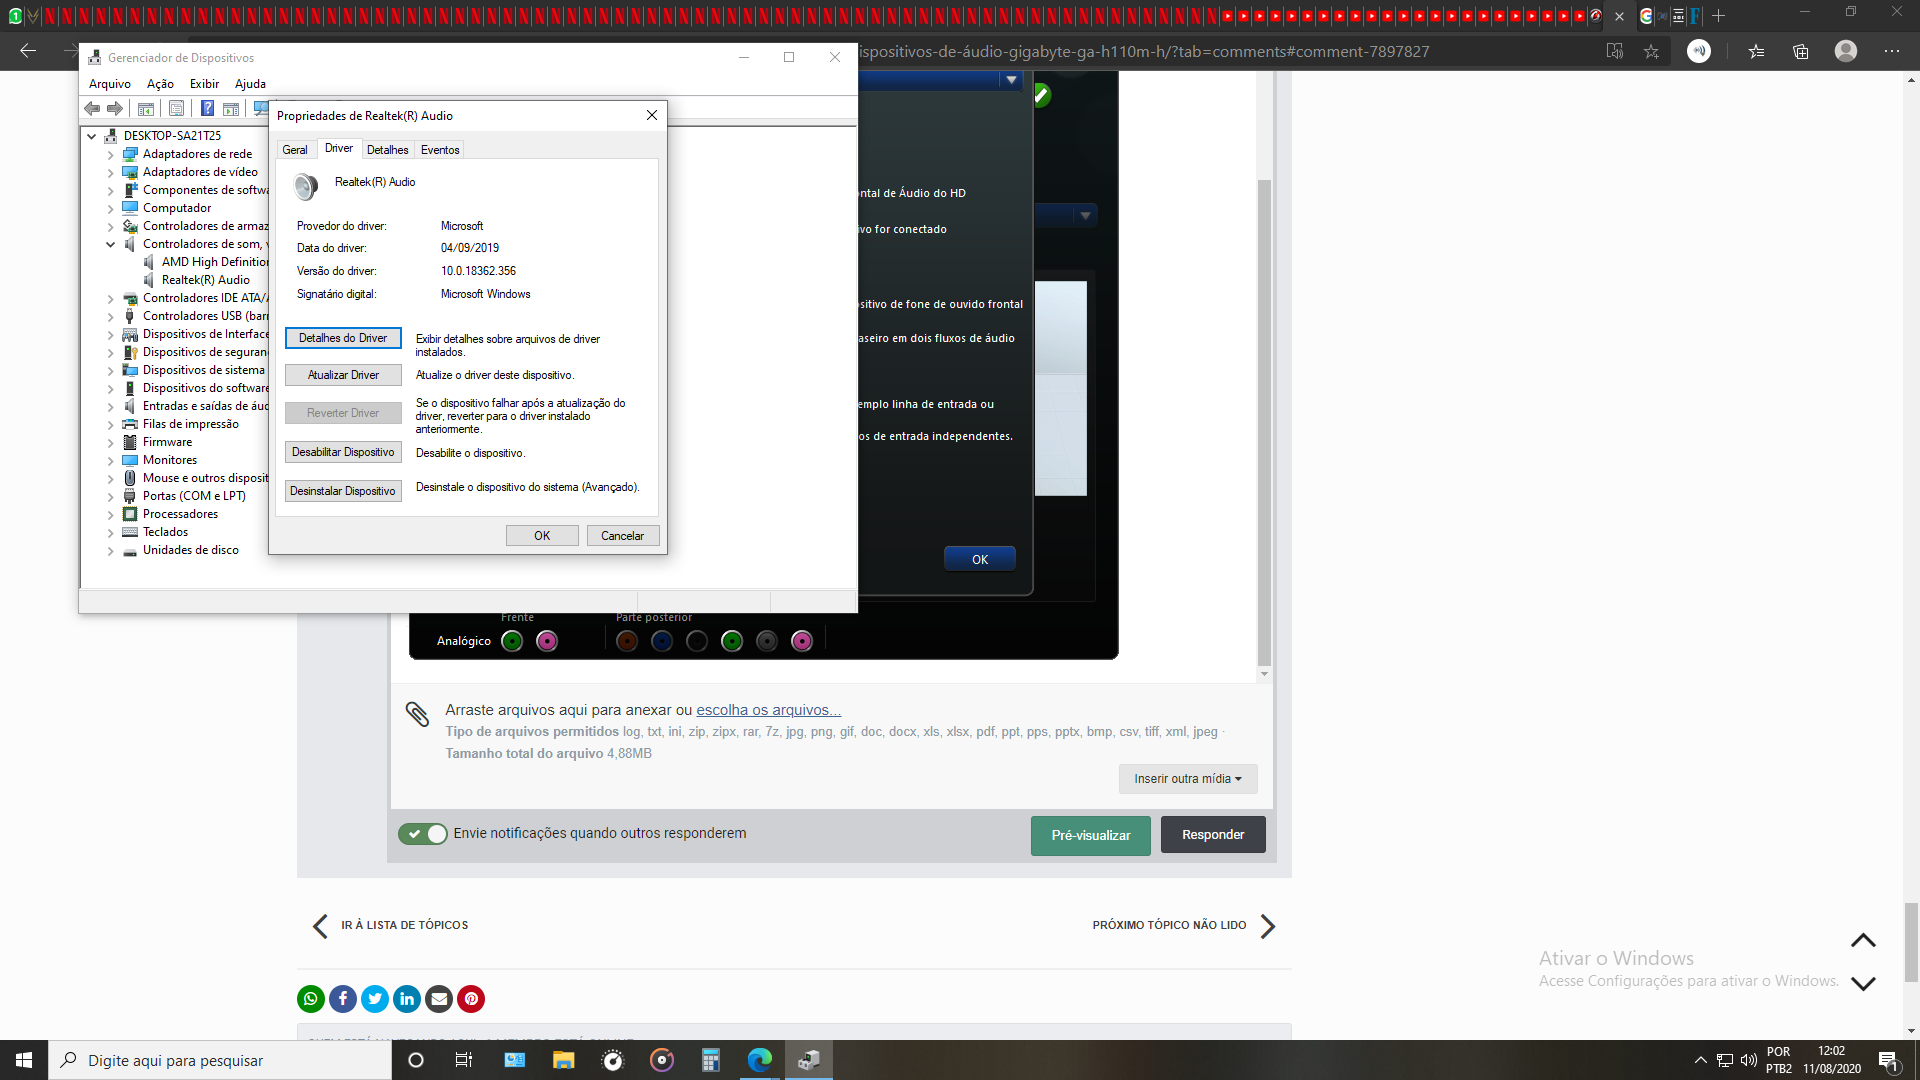
Task: Click Atualizar Driver button
Action: [343, 375]
